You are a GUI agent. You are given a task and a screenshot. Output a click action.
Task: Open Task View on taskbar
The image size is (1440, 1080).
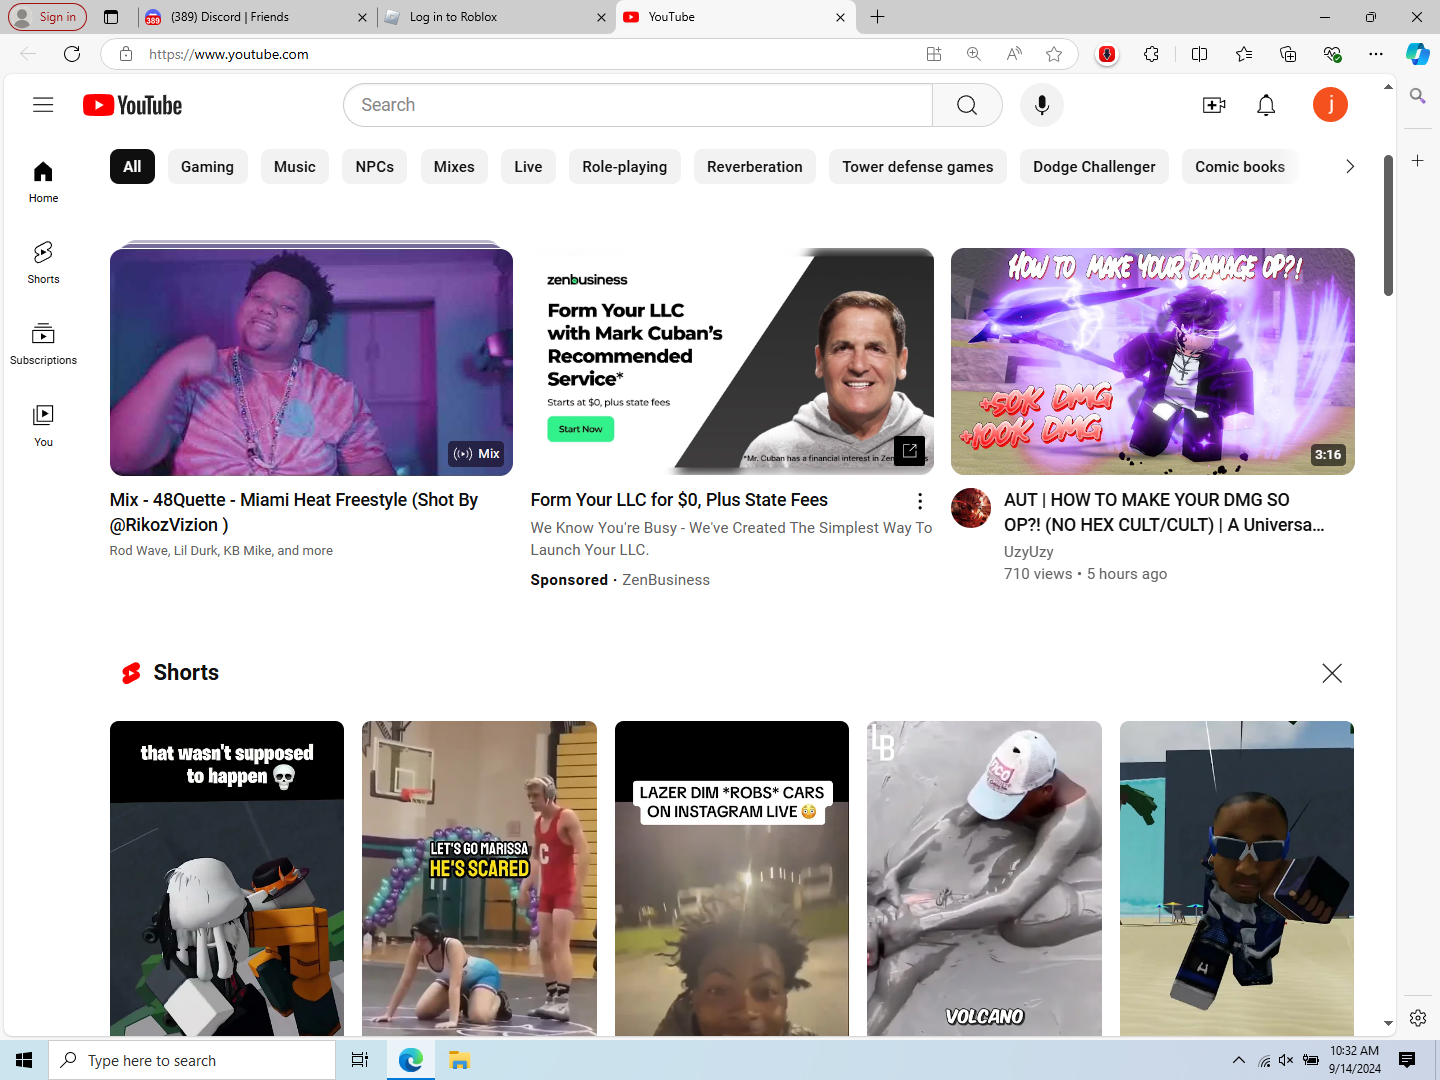[x=360, y=1060]
